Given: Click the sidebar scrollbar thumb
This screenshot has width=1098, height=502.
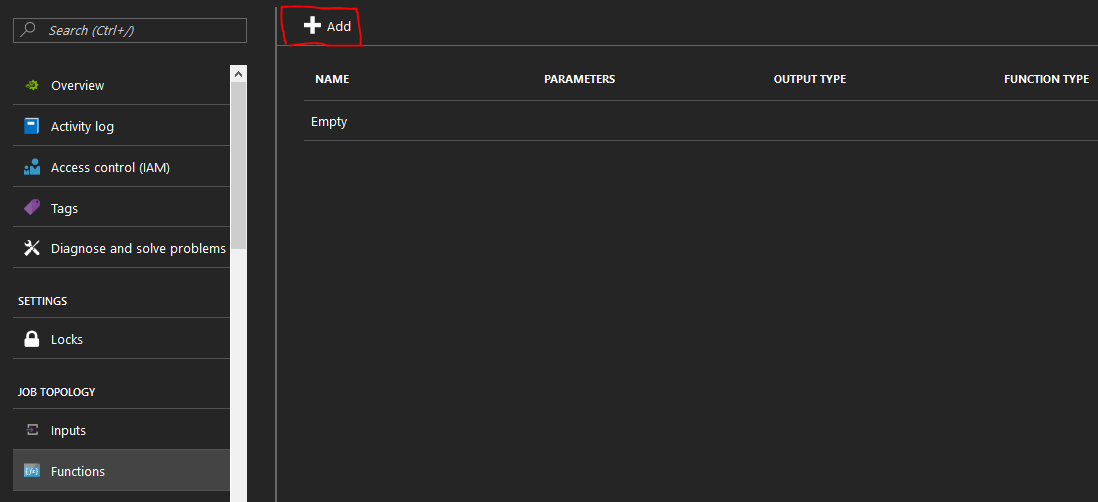Looking at the screenshot, I should pyautogui.click(x=238, y=165).
